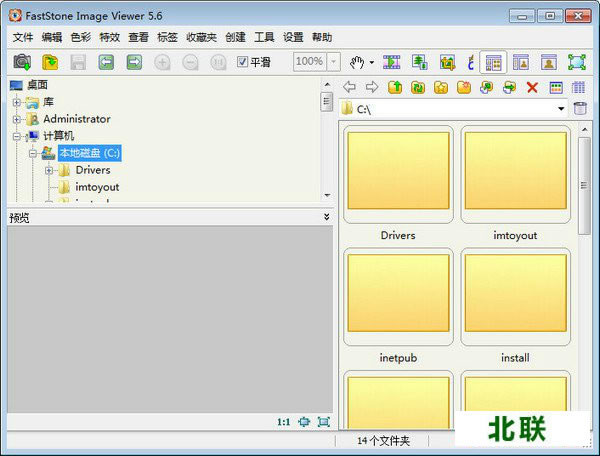Click the recycle bin icon beside path
The height and width of the screenshot is (456, 600).
[x=580, y=109]
